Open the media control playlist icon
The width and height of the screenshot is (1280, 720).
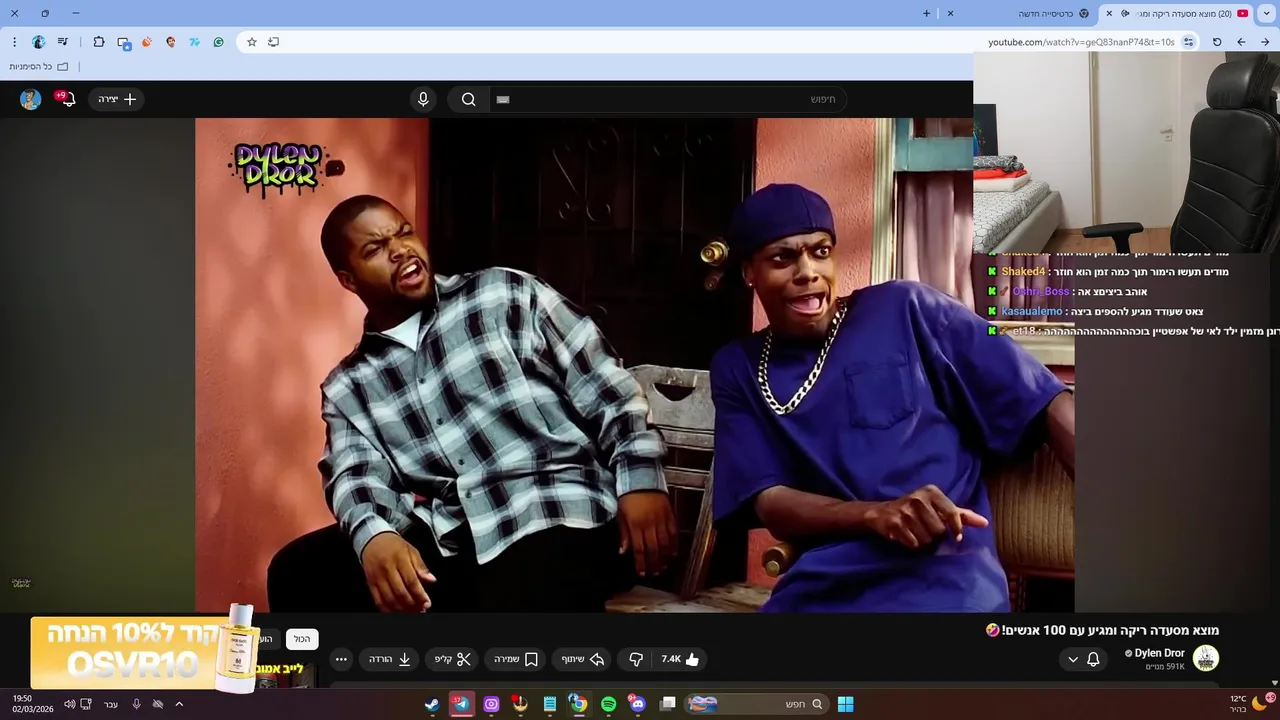point(63,42)
